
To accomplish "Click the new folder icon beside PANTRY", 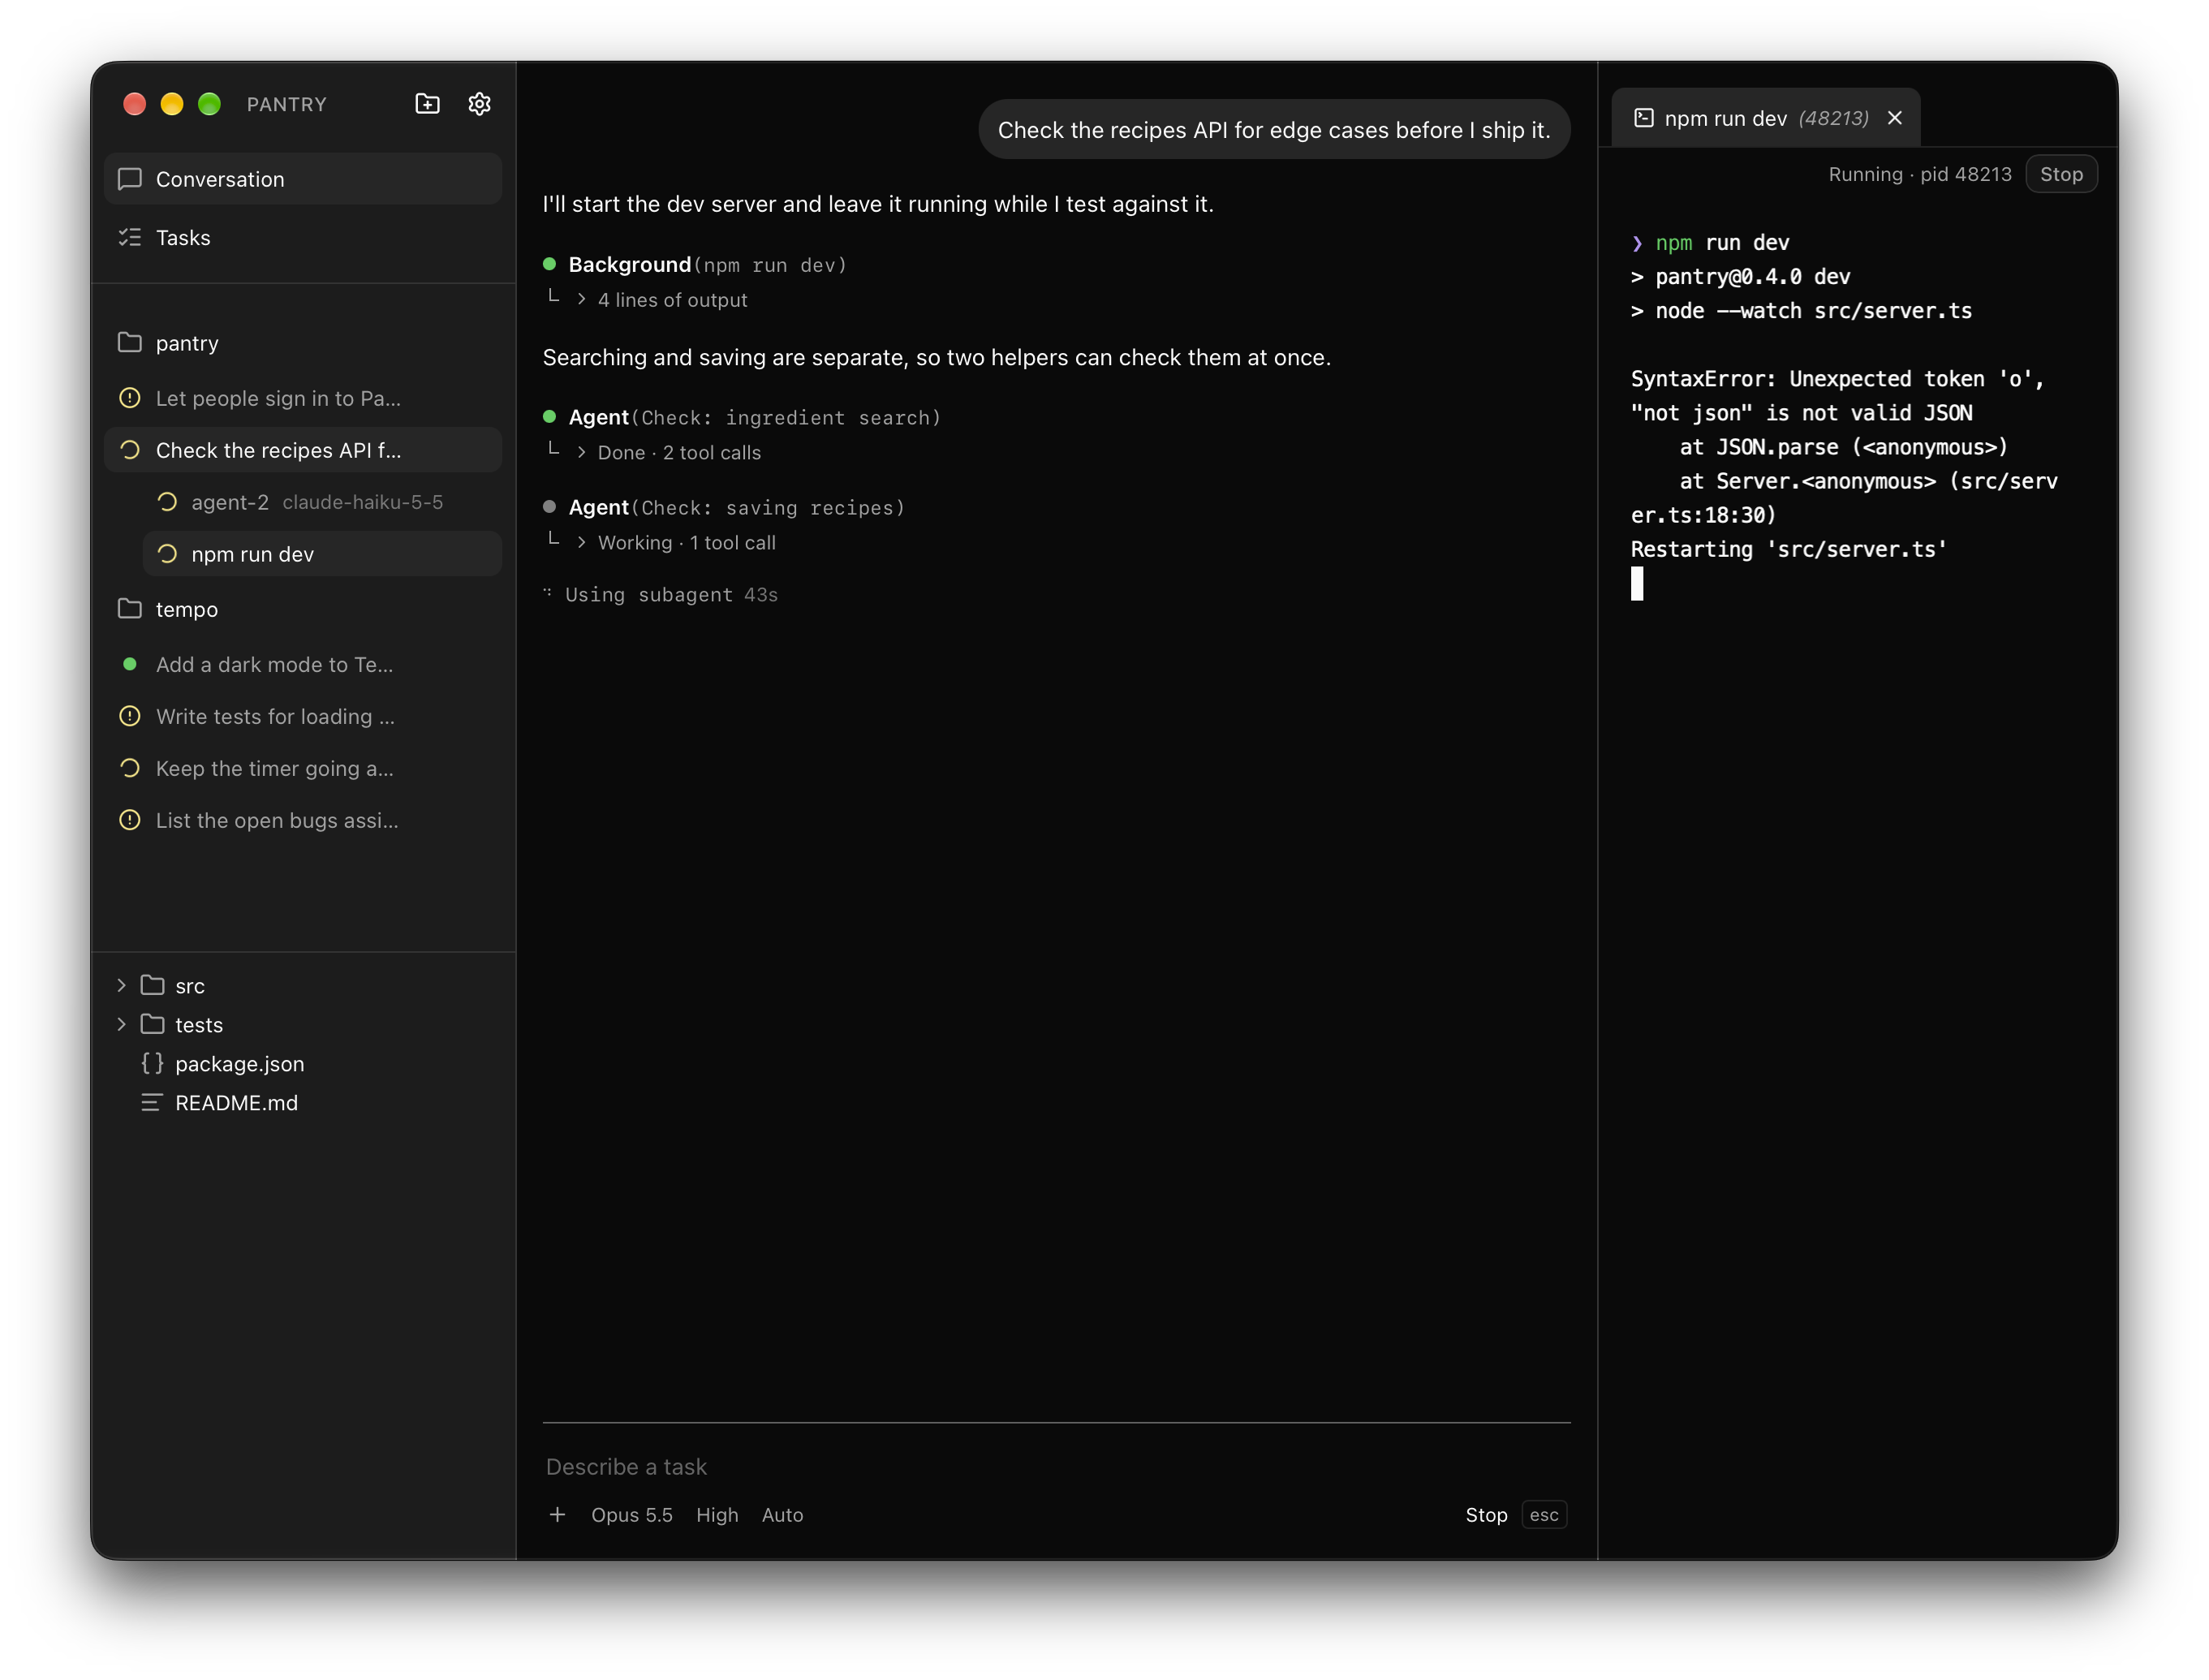I will click(x=427, y=104).
